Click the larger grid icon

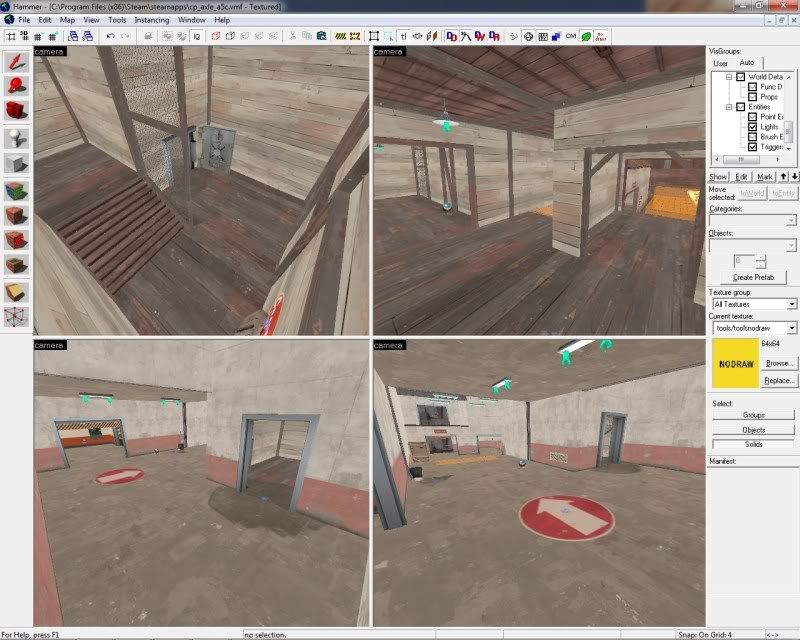53,36
